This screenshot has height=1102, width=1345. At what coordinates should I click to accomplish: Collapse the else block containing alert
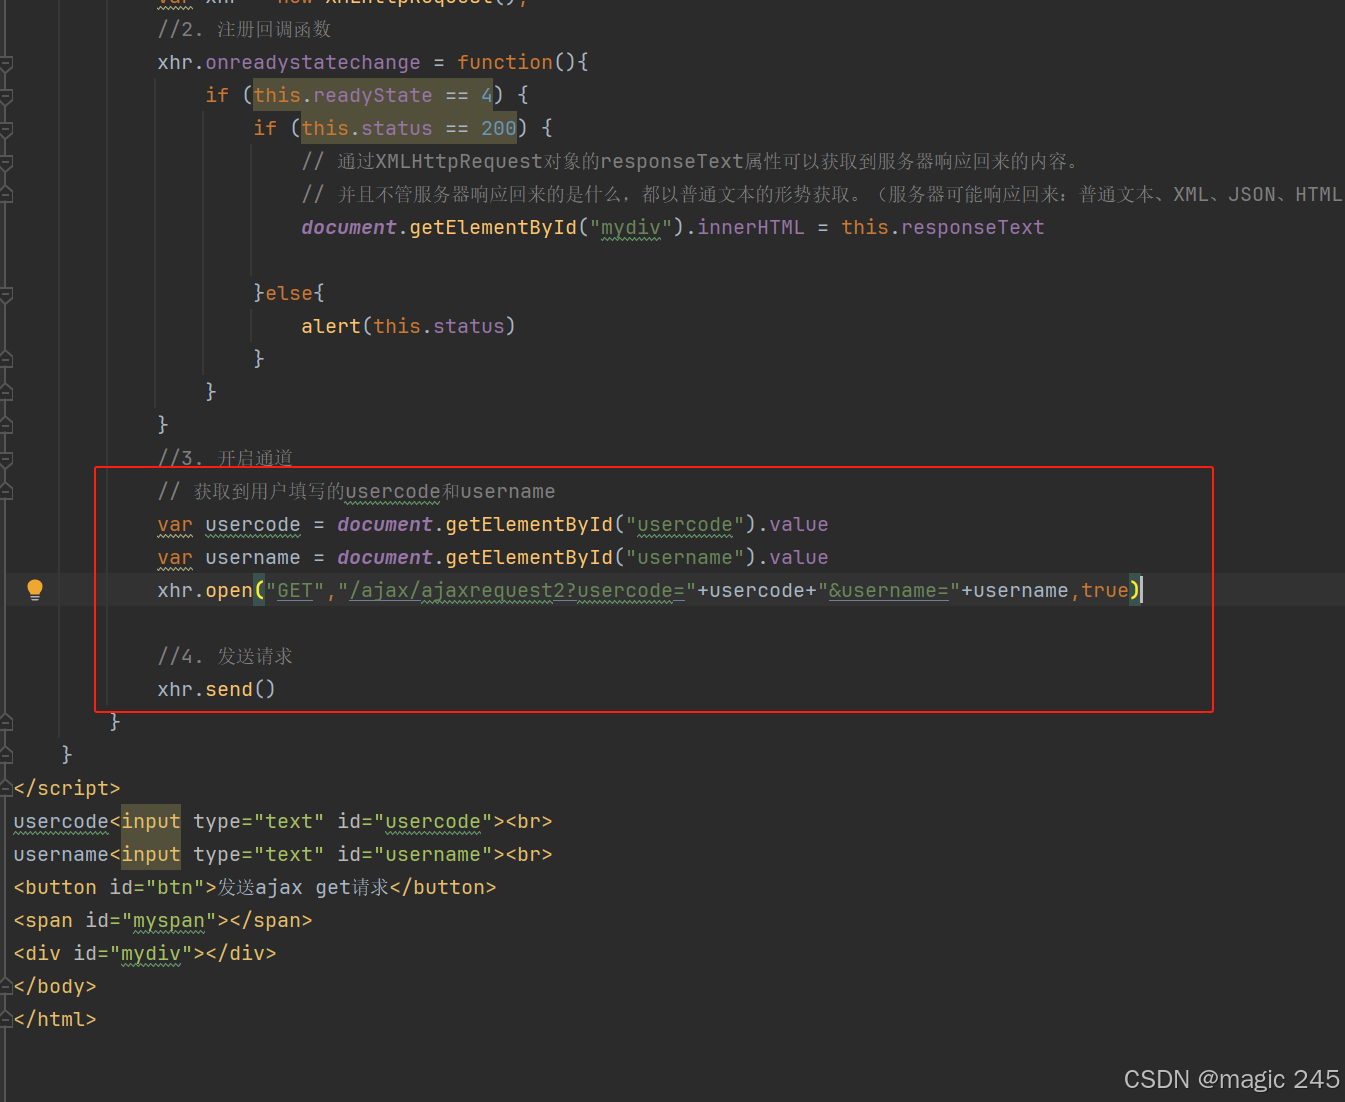point(8,292)
